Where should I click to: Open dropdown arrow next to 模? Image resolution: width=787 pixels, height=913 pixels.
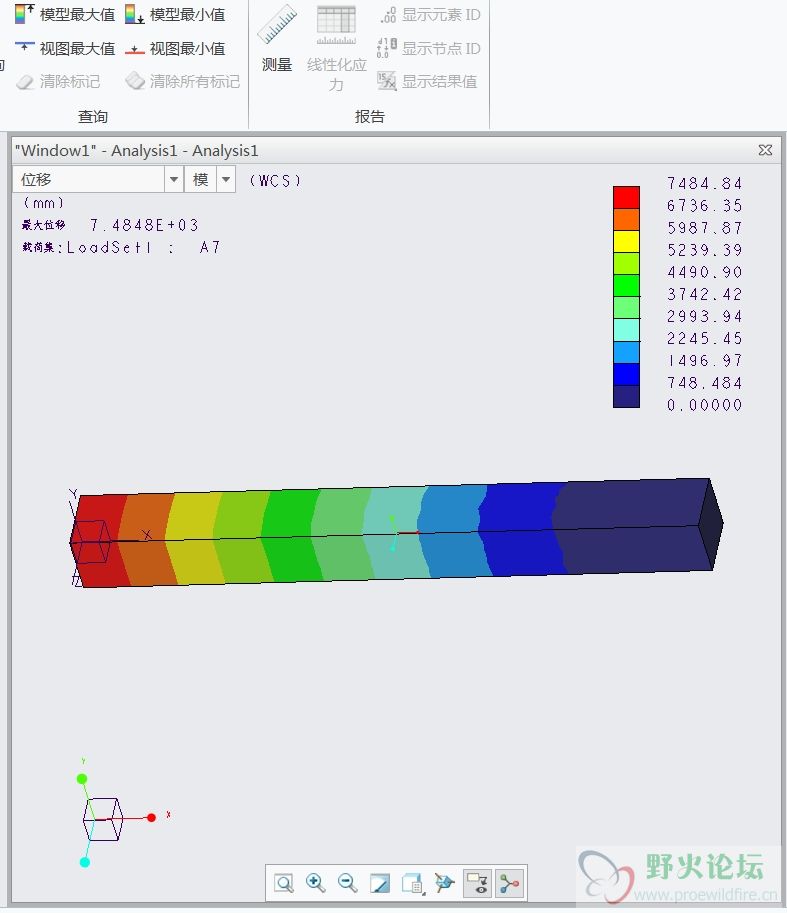(226, 179)
